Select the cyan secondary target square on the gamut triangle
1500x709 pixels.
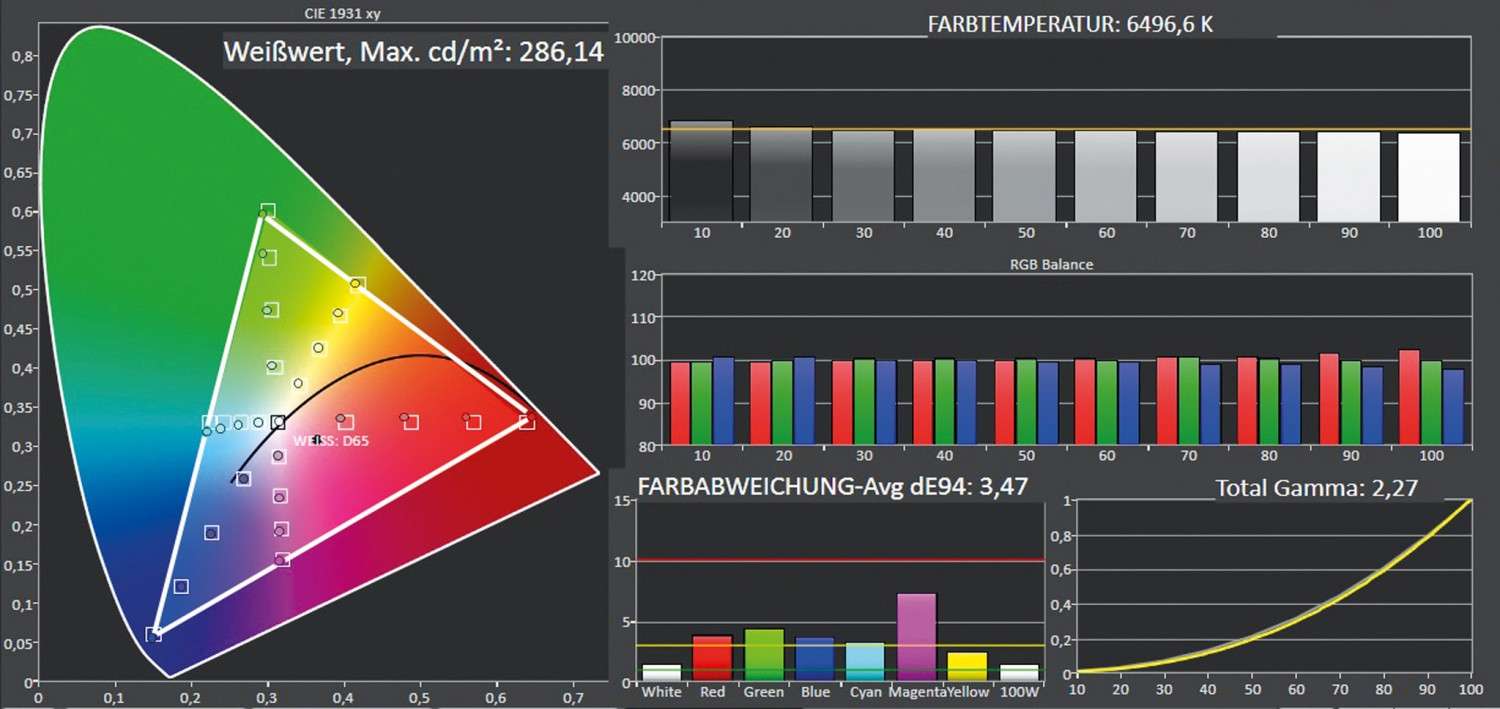point(209,422)
